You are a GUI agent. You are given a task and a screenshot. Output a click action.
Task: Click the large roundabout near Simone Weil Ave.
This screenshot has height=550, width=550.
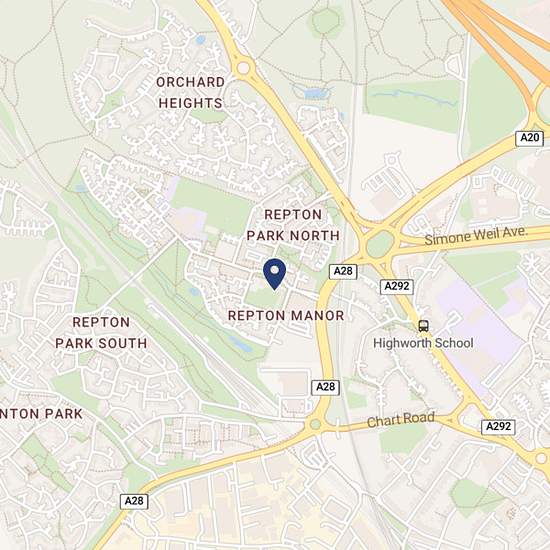[x=380, y=244]
